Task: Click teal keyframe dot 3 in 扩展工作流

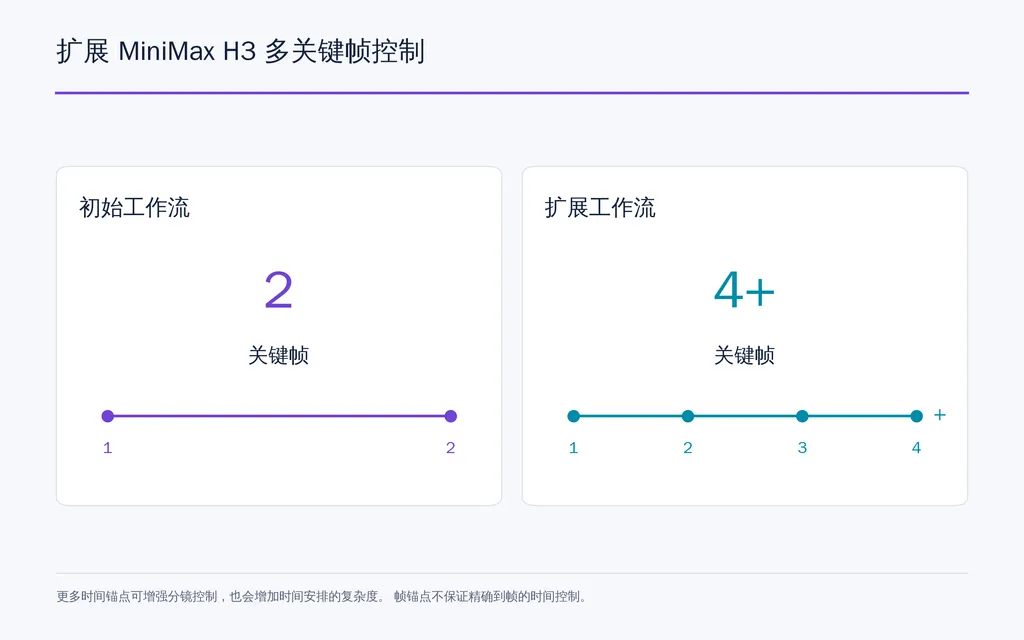Action: 802,416
